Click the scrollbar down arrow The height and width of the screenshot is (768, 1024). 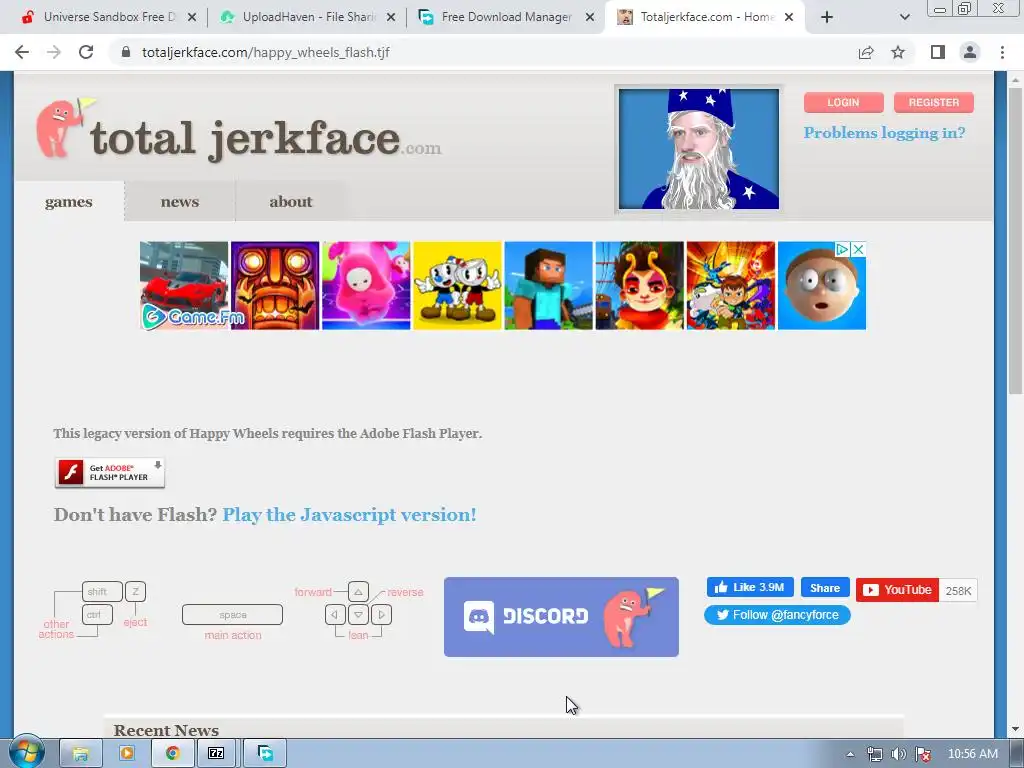[1015, 729]
